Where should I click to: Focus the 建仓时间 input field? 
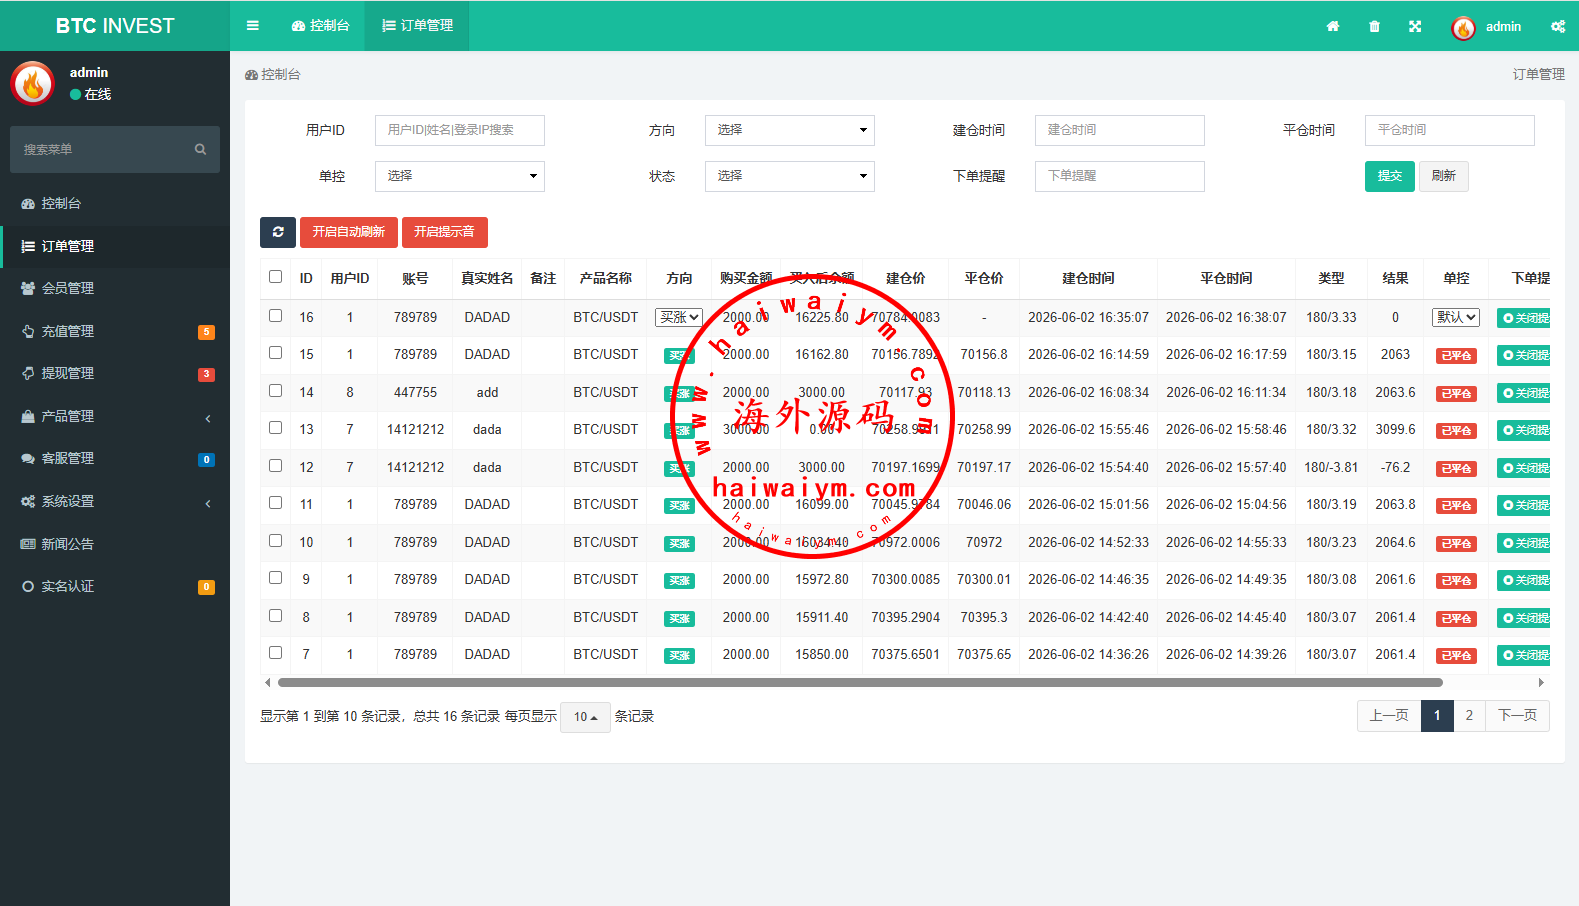1120,130
